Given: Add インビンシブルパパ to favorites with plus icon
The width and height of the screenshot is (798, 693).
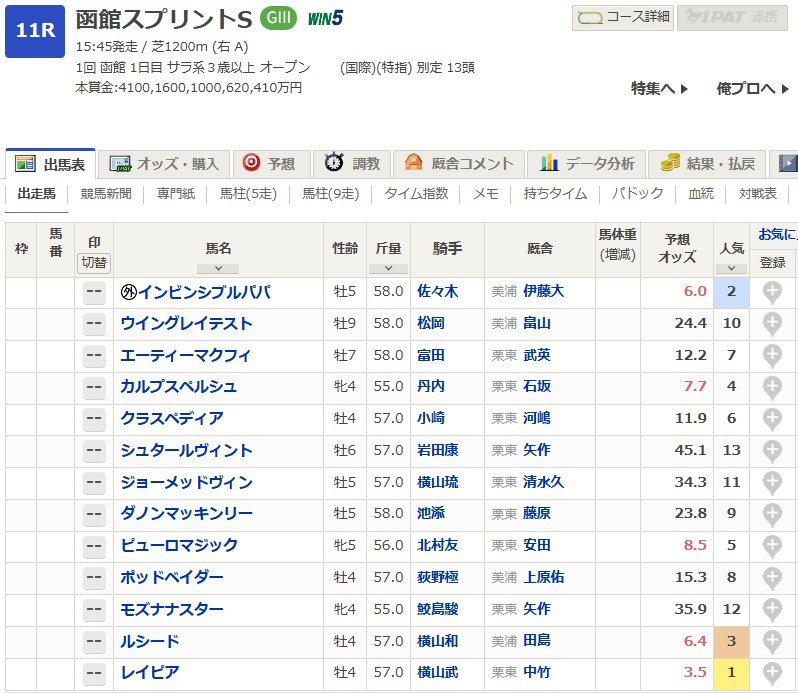Looking at the screenshot, I should pyautogui.click(x=772, y=293).
